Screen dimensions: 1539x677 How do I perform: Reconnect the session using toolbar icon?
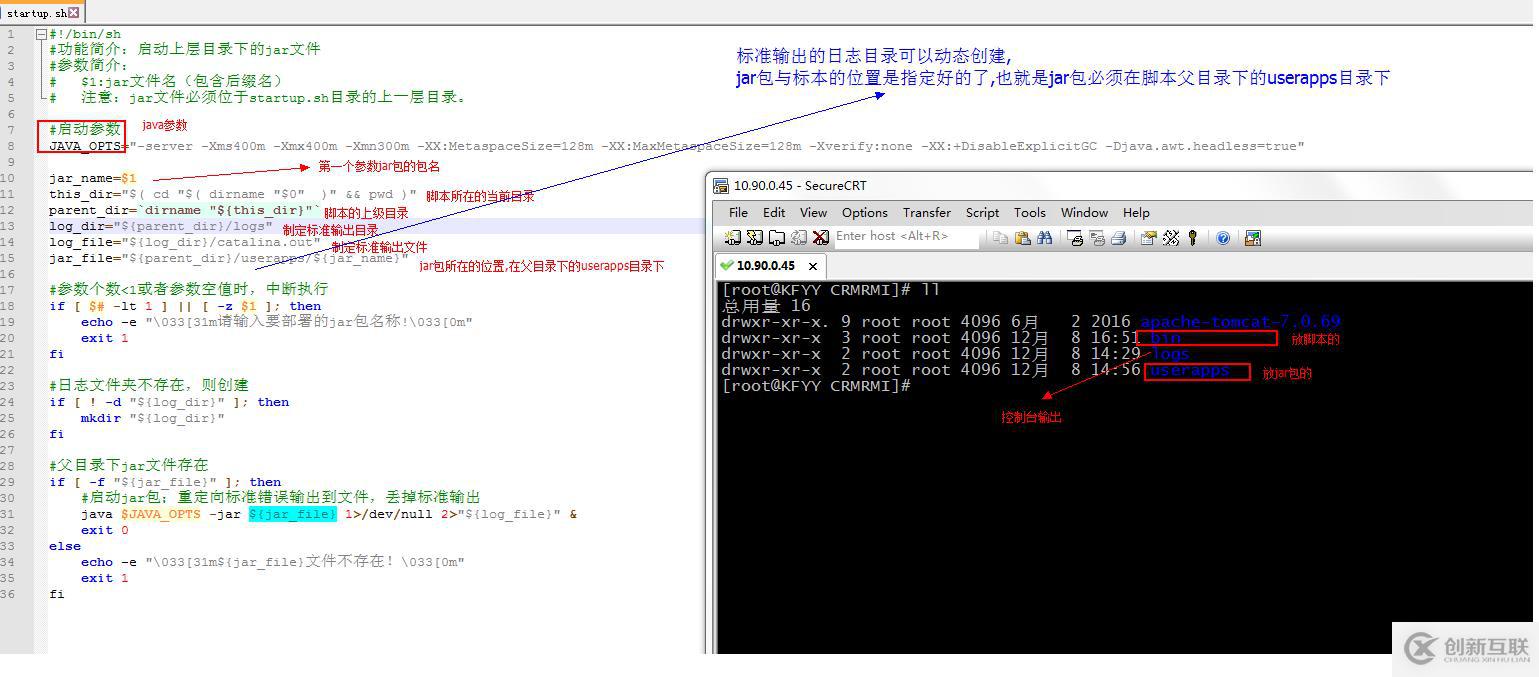click(x=797, y=237)
